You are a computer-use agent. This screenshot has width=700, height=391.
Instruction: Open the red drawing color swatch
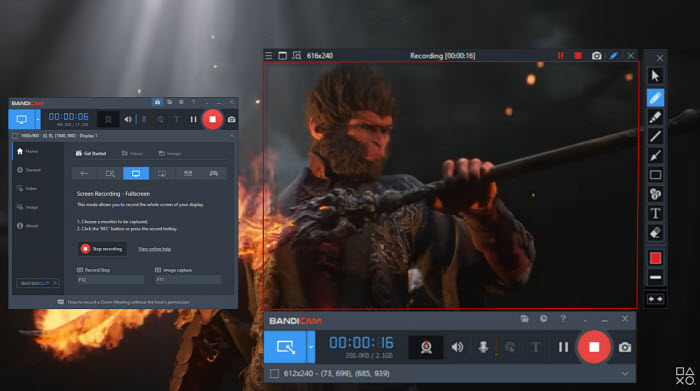[655, 258]
